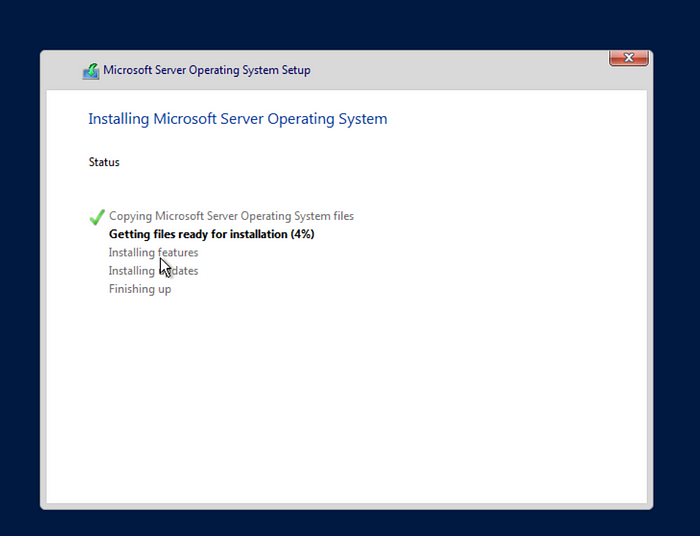700x536 pixels.
Task: Click the 'Finishing up' step
Action: (140, 289)
